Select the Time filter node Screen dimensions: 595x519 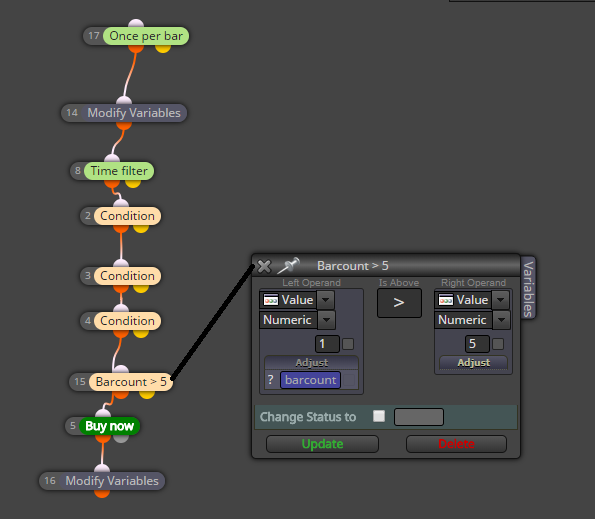pyautogui.click(x=119, y=171)
